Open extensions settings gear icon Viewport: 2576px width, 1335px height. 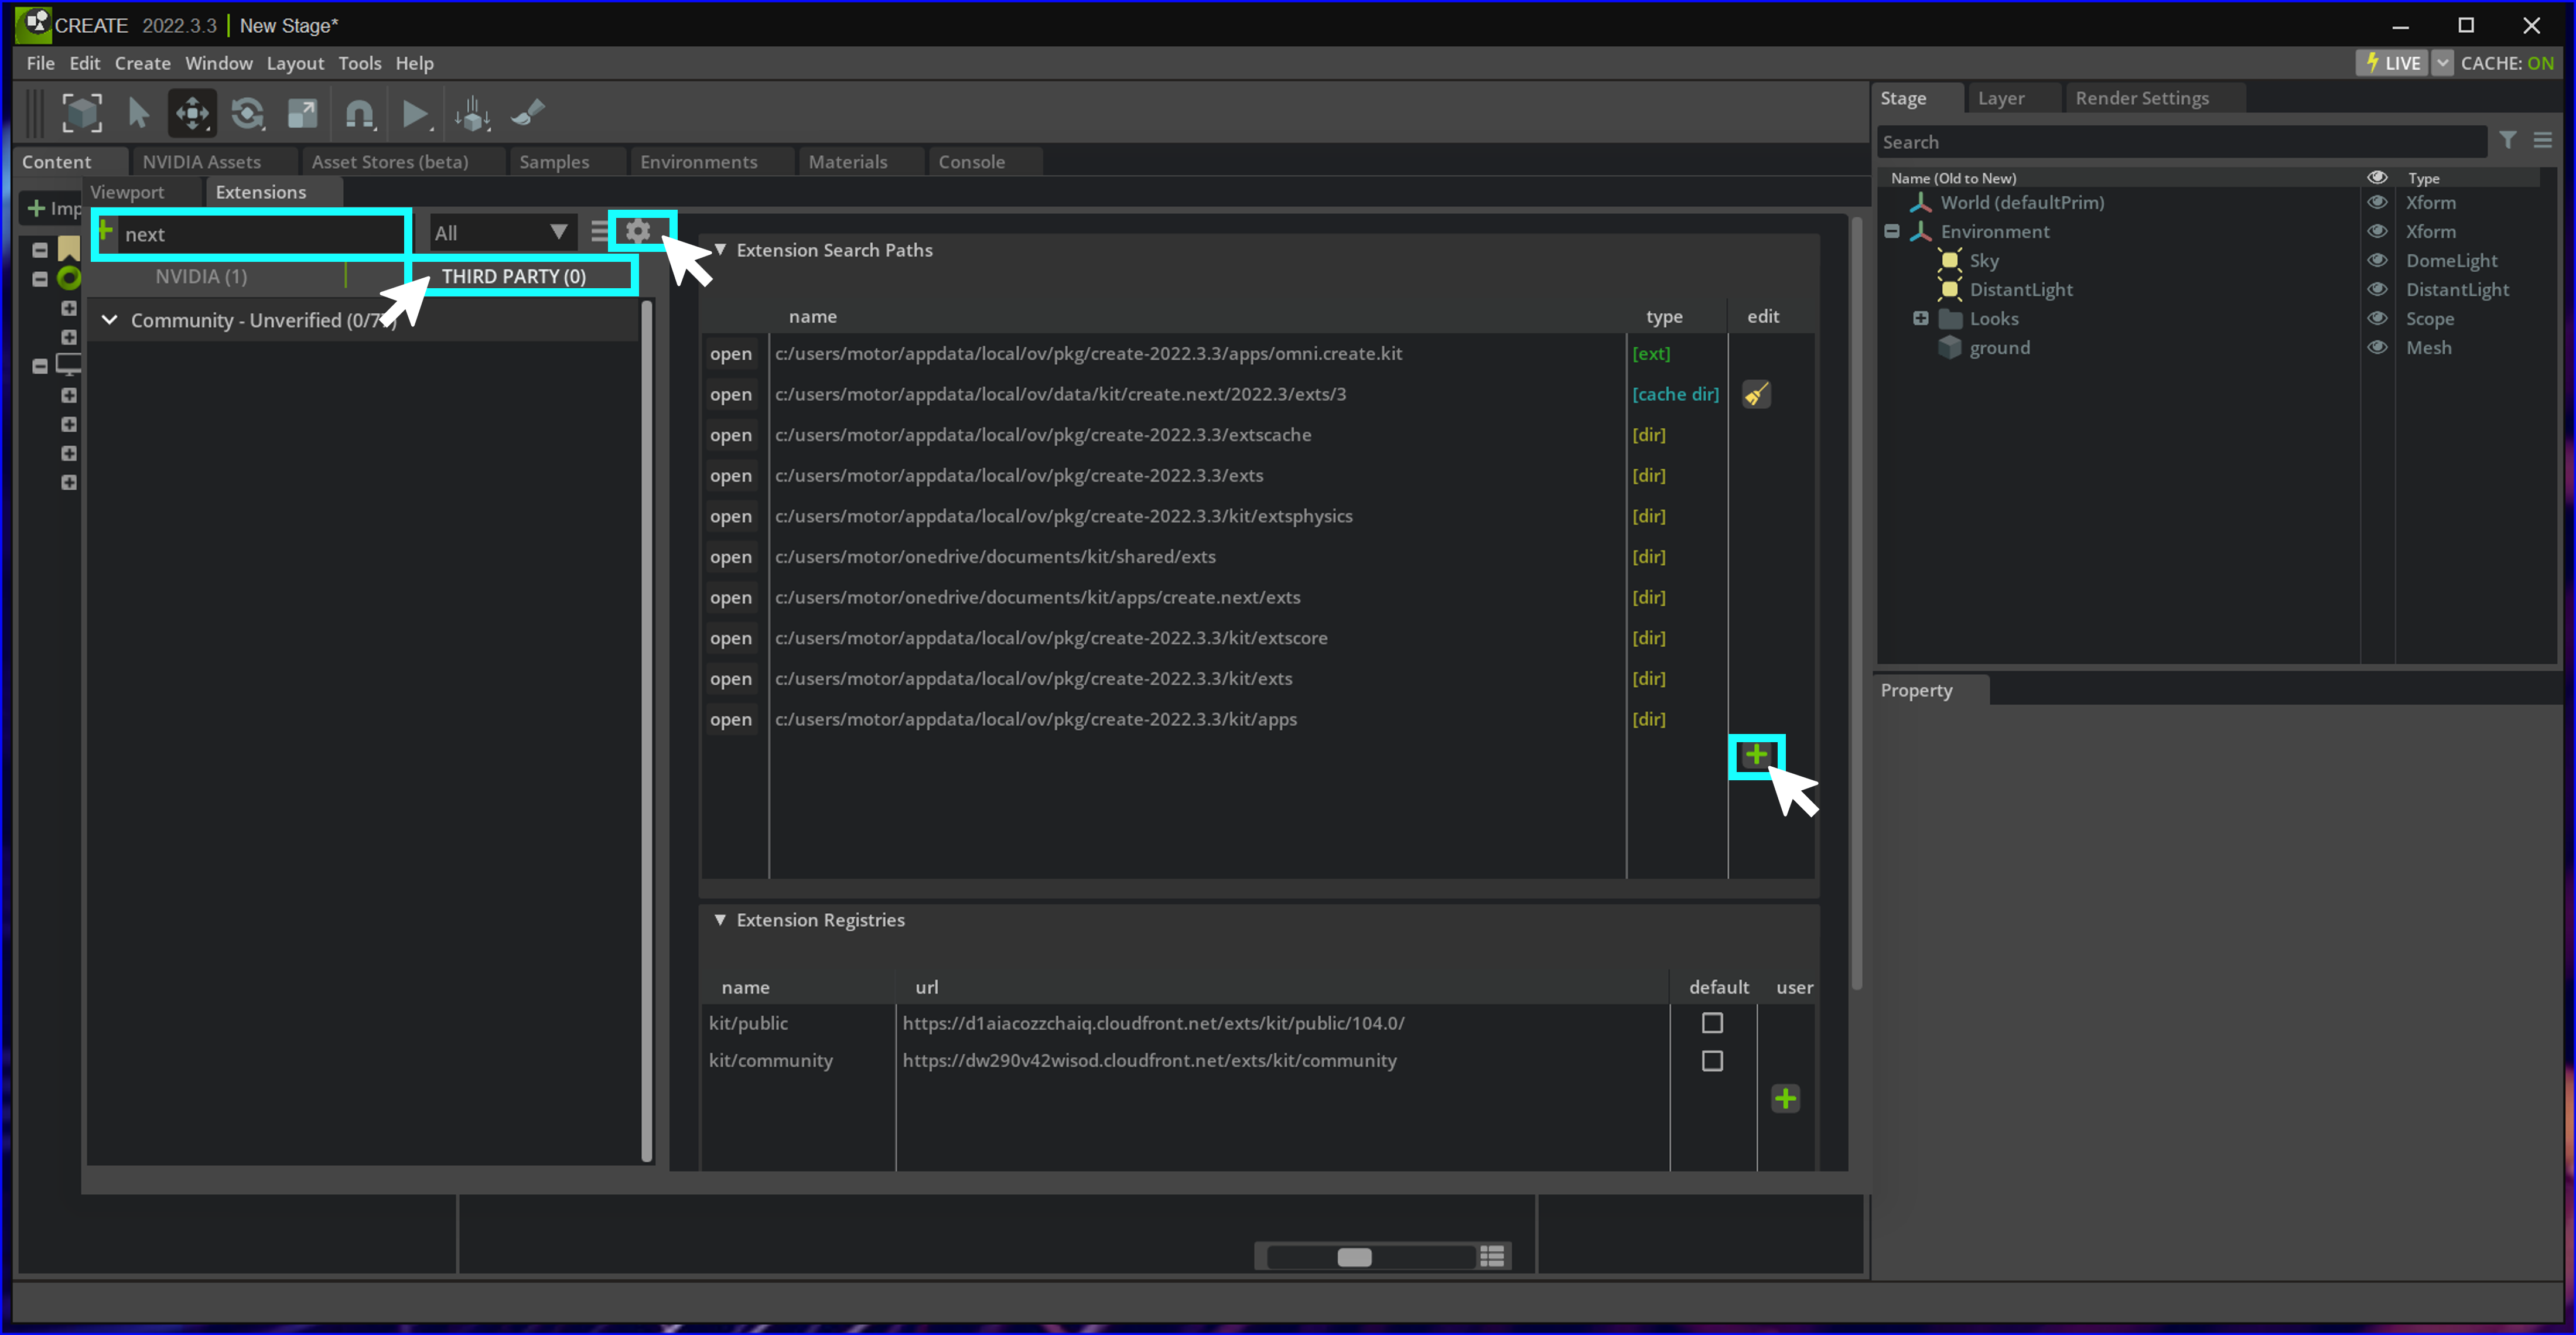coord(638,232)
